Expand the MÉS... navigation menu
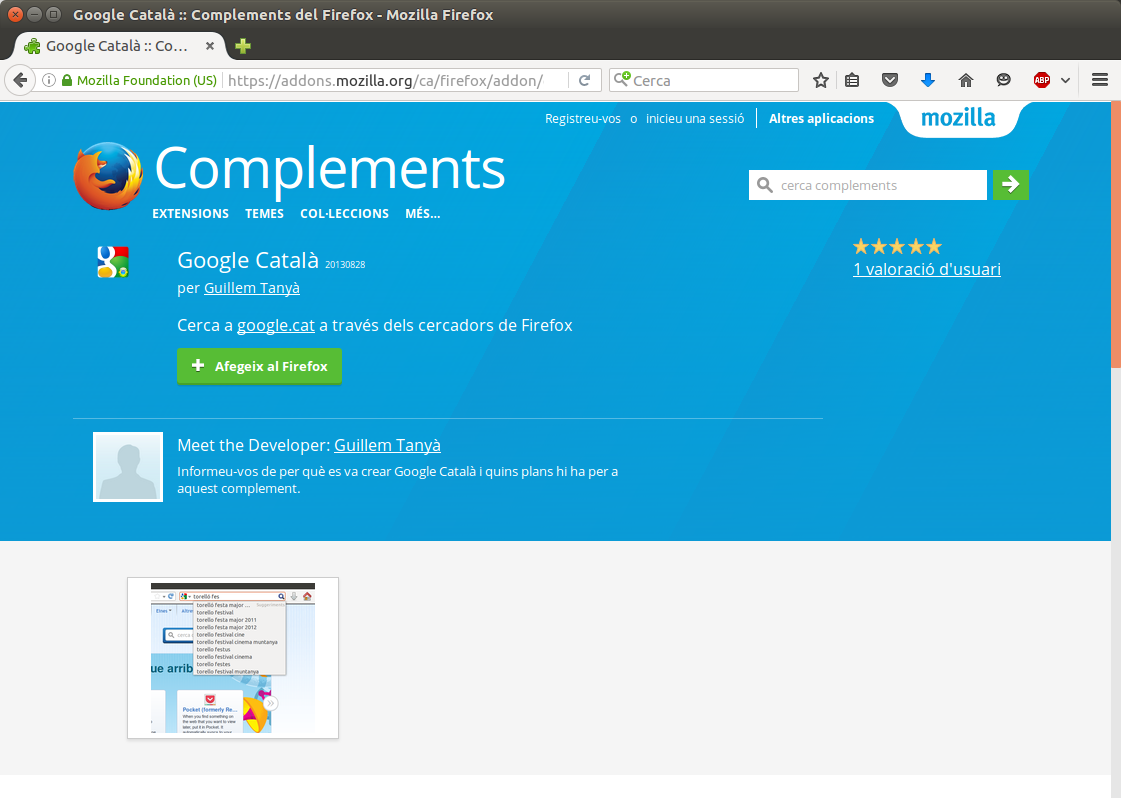Viewport: 1121px width, 798px height. click(x=422, y=213)
